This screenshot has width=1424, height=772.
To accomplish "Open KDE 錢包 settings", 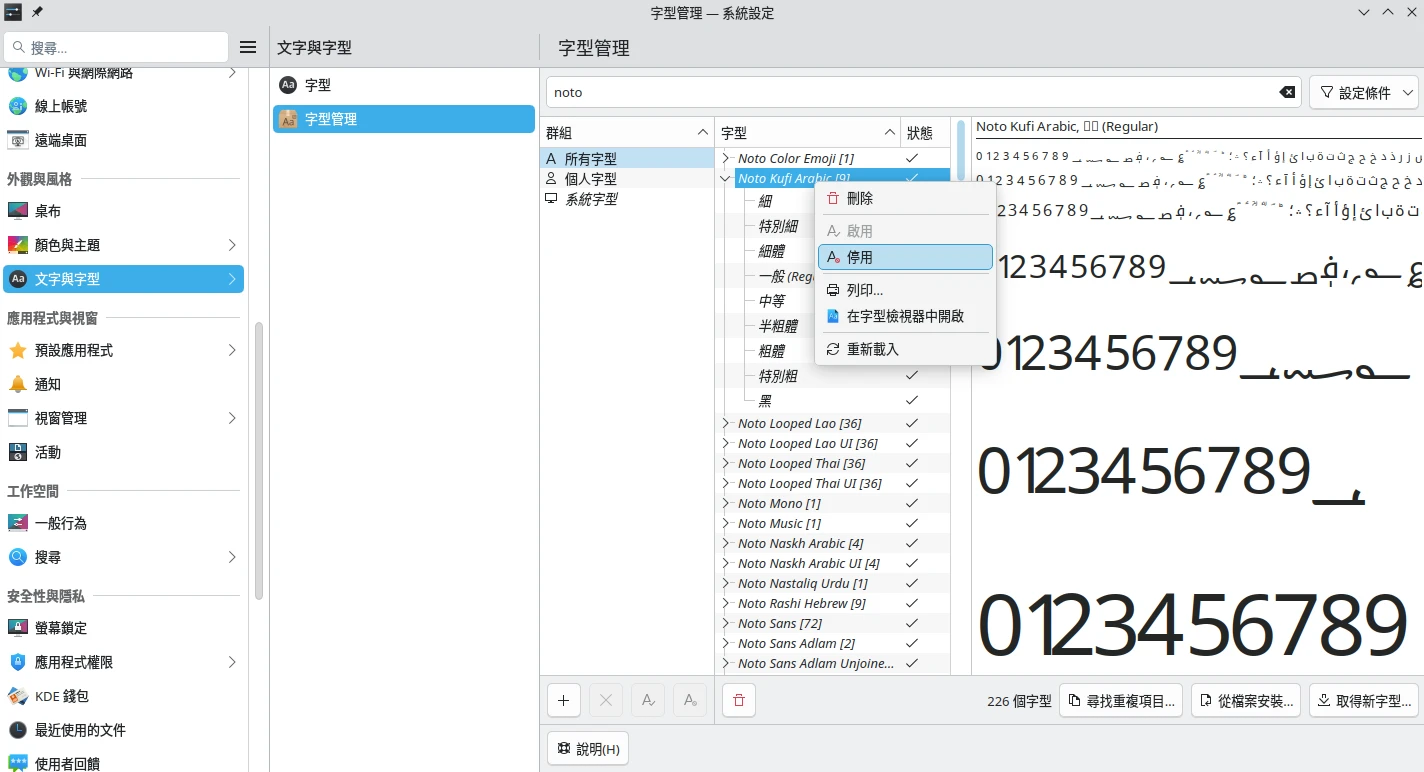I will click(62, 696).
